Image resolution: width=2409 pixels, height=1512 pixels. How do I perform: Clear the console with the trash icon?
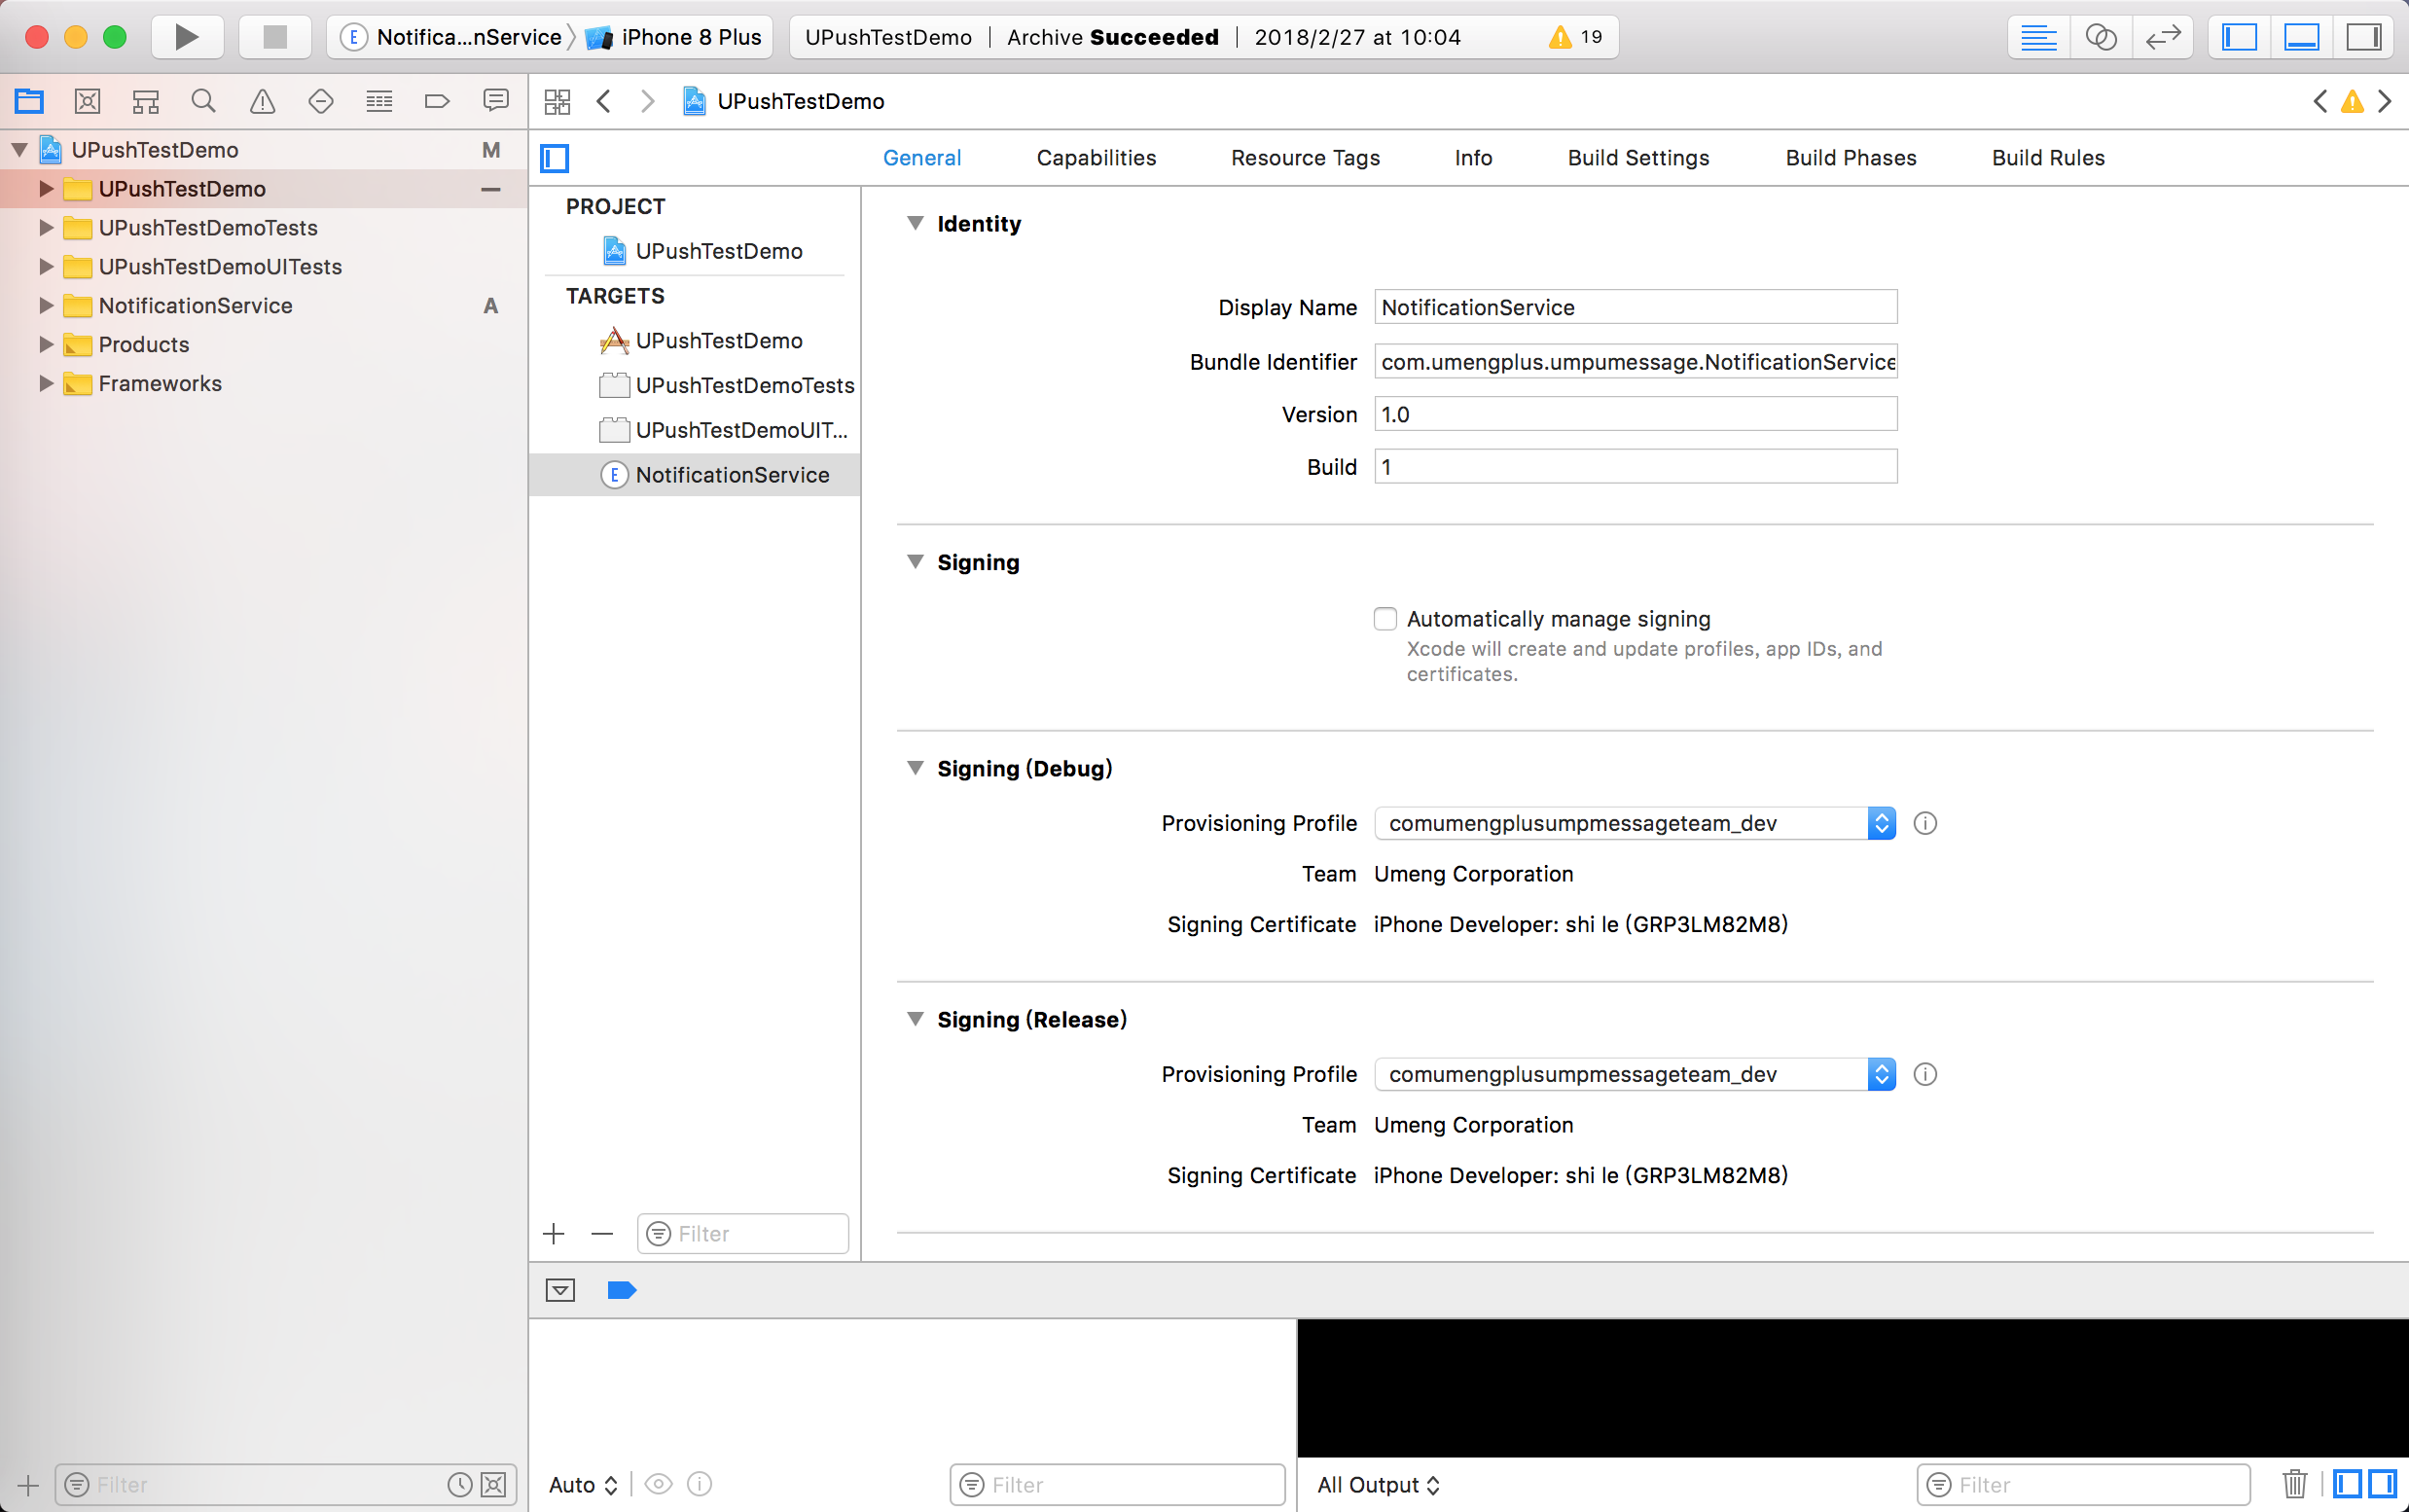tap(2295, 1484)
